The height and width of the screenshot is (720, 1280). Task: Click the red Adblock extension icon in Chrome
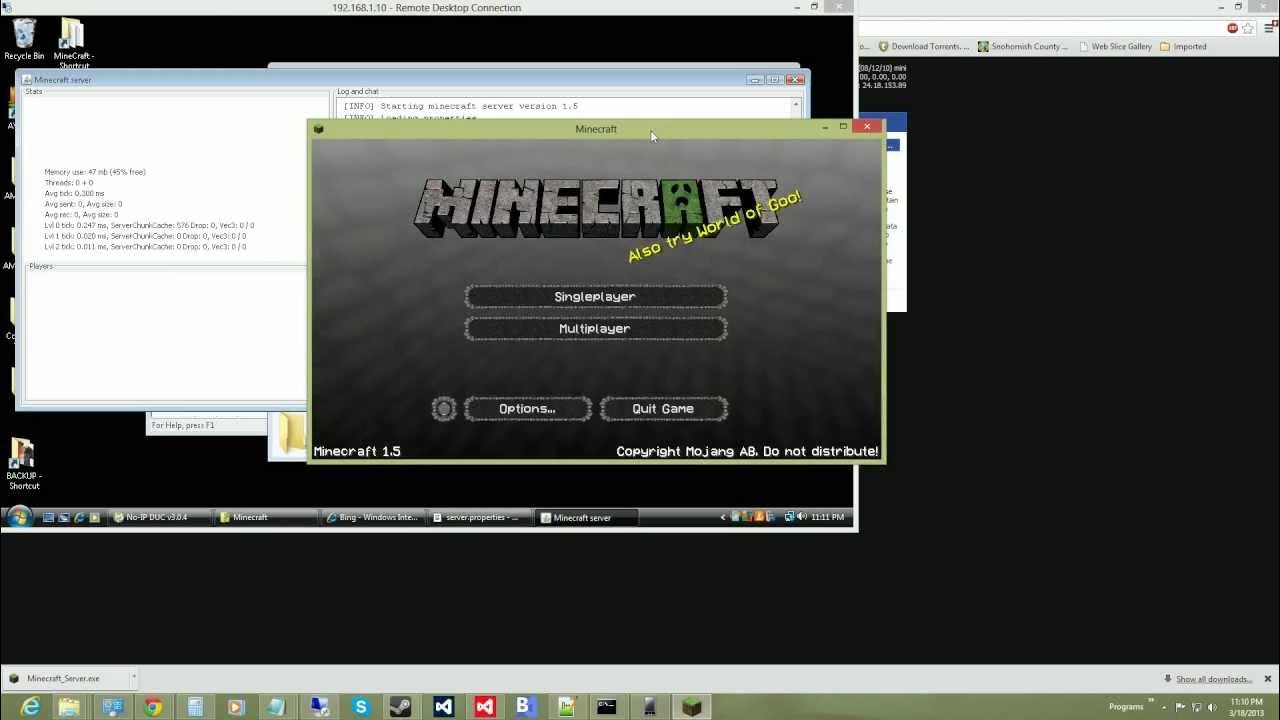click(1233, 28)
